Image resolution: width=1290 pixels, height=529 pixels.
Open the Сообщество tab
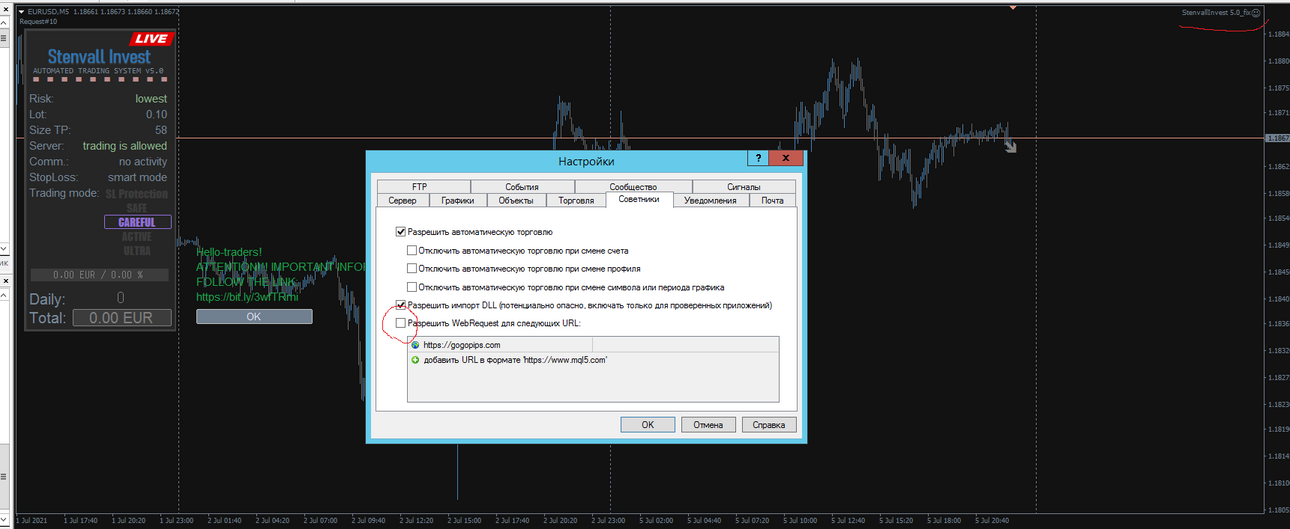point(632,187)
